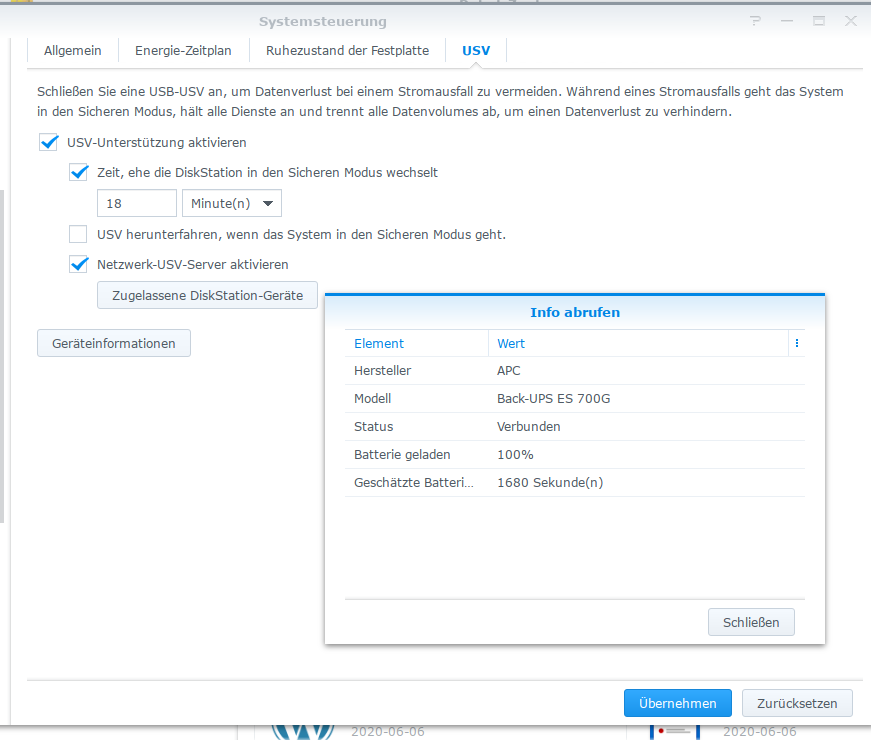Click the APC value cell
The height and width of the screenshot is (740, 871).
(x=508, y=371)
